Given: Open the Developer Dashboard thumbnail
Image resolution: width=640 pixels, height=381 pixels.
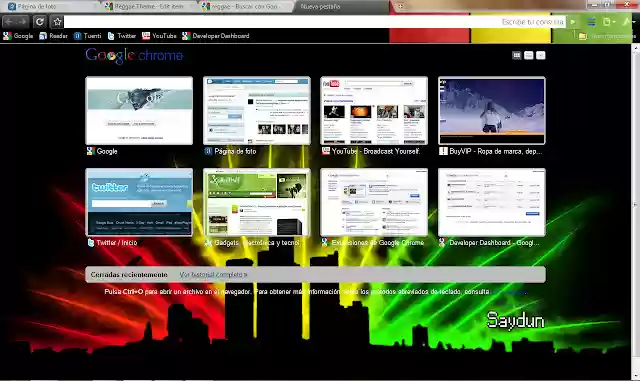Looking at the screenshot, I should 491,202.
